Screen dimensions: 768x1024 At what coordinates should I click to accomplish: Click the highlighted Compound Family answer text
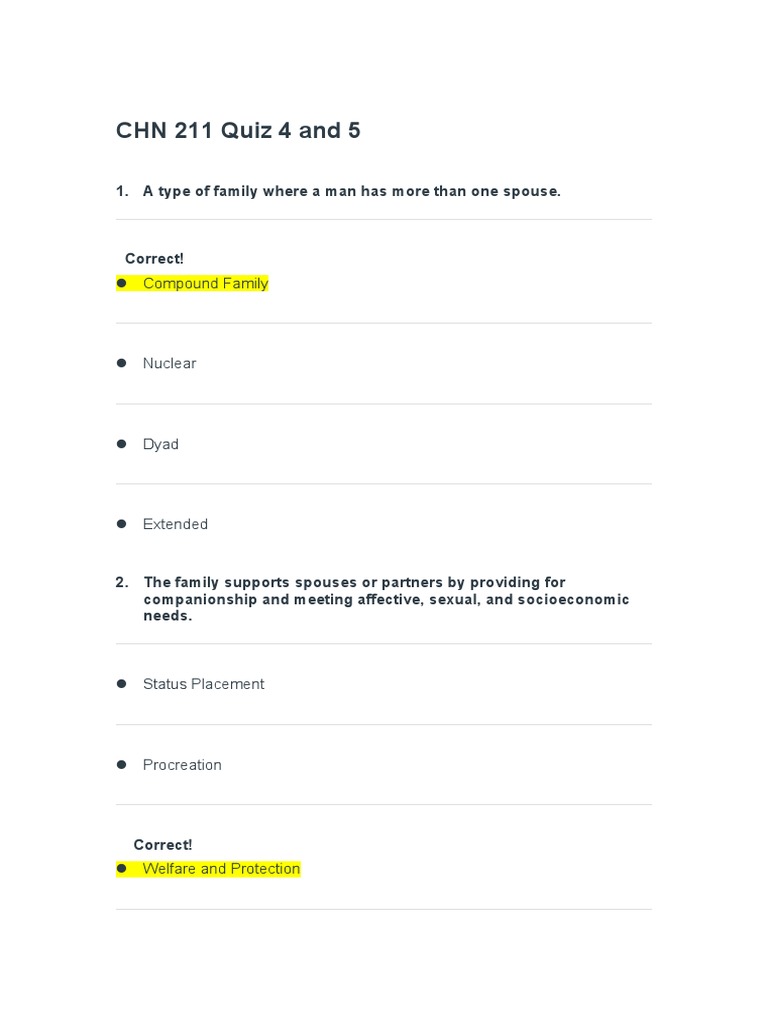pos(205,284)
